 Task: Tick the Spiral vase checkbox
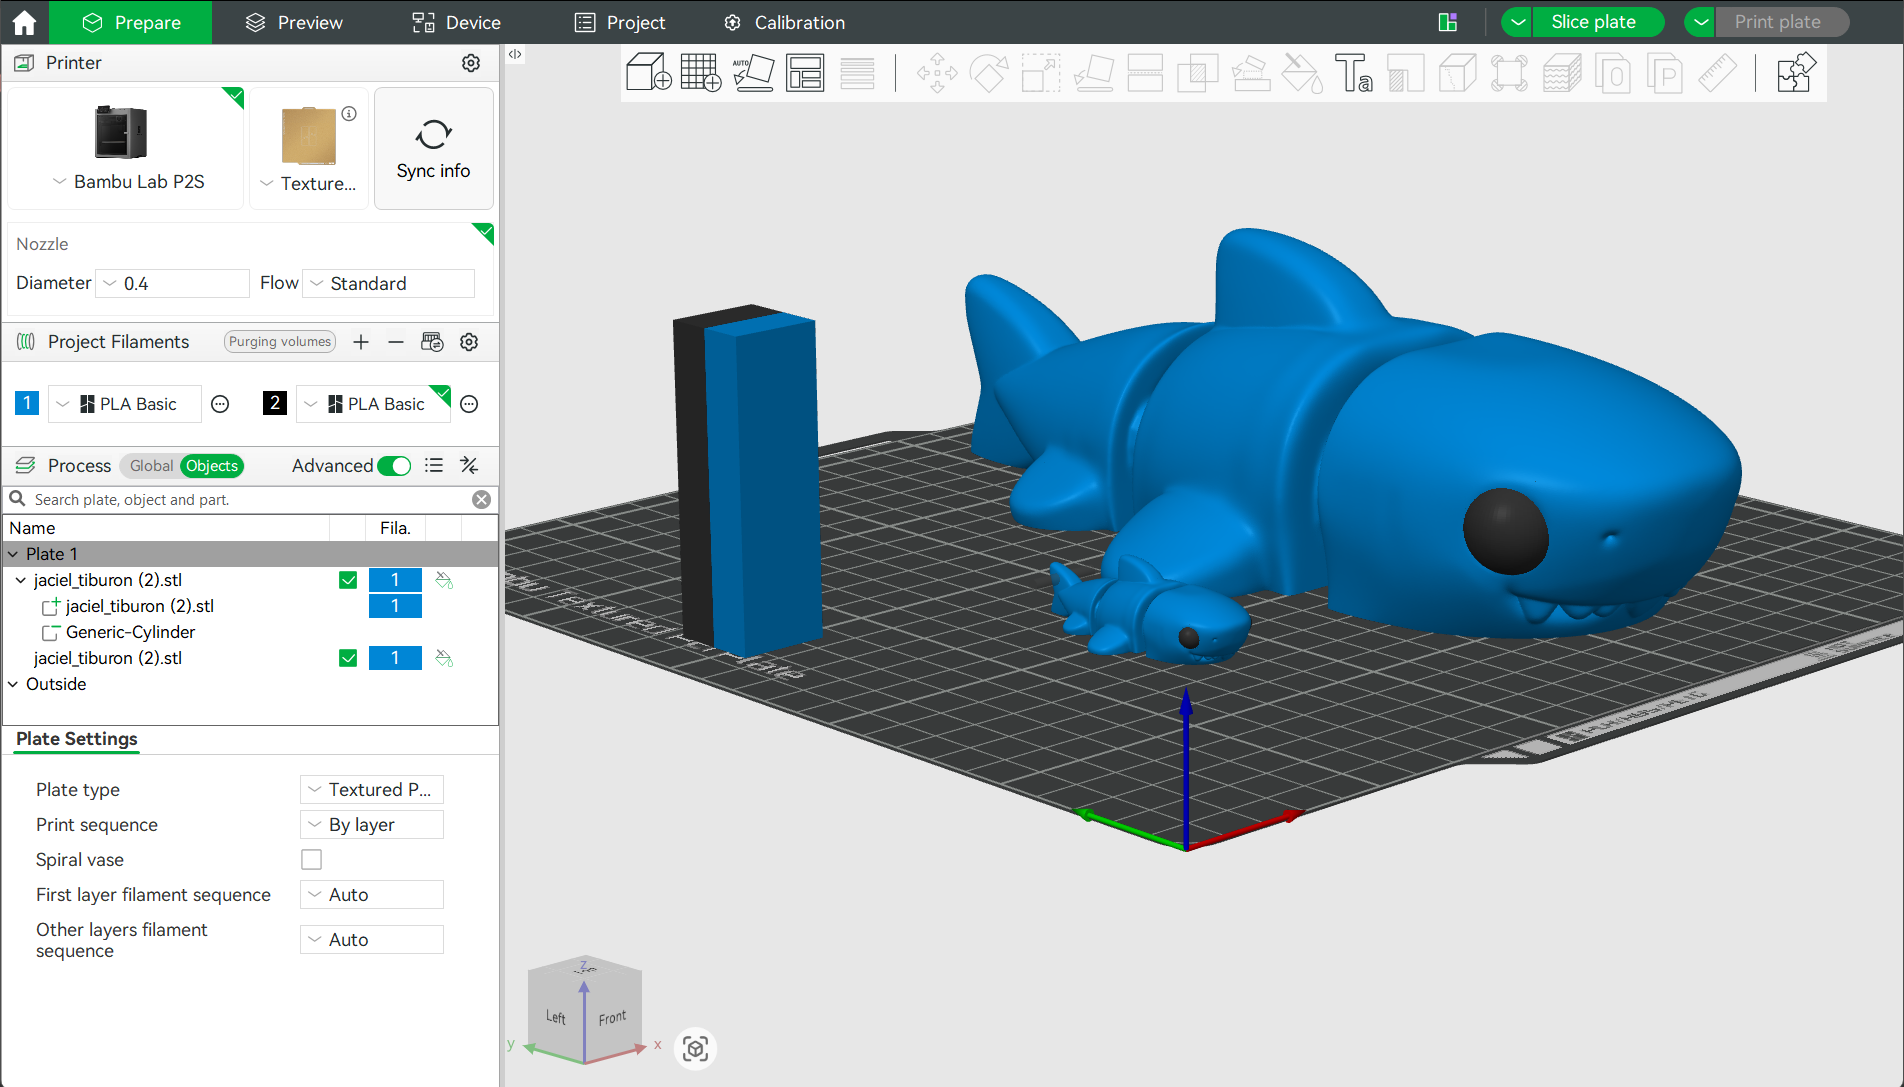tap(312, 860)
